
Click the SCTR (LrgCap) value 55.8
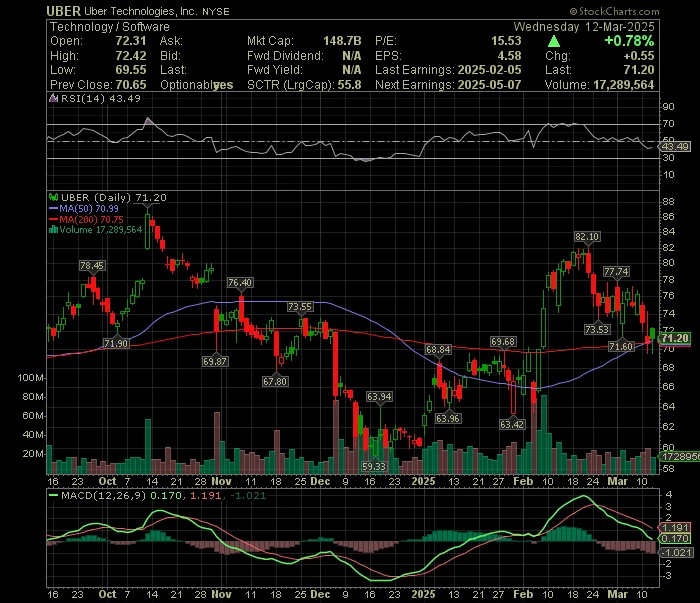point(349,85)
